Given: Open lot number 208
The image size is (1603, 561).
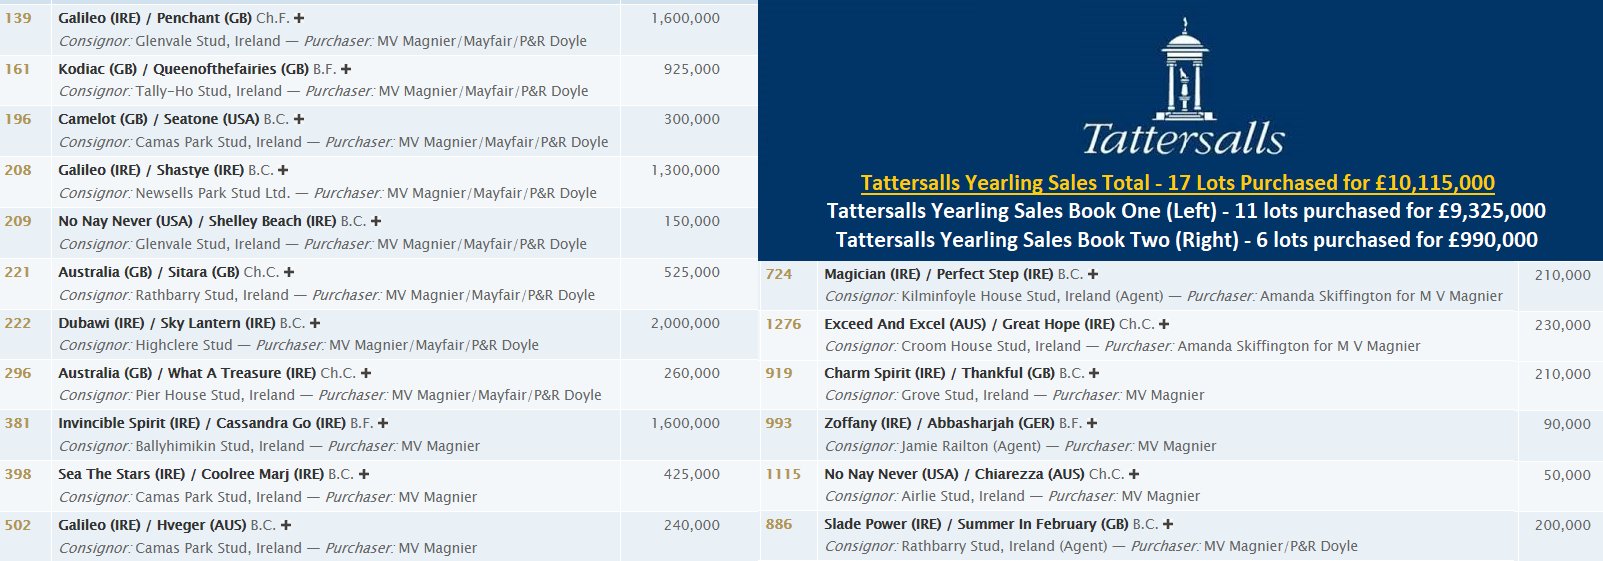Looking at the screenshot, I should pyautogui.click(x=18, y=171).
